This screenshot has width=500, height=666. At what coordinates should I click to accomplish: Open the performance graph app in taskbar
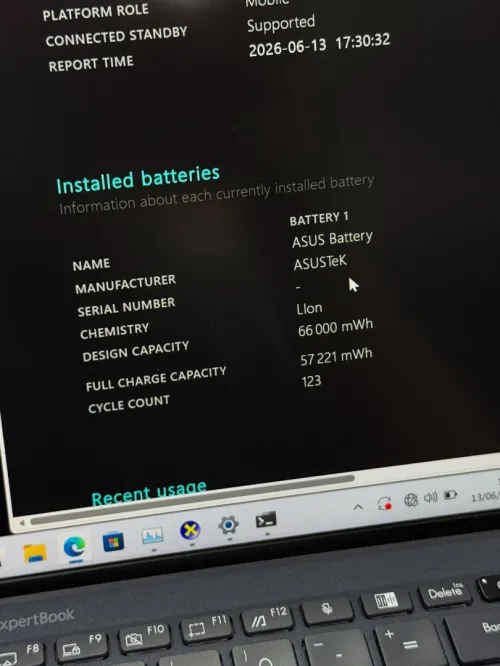152,536
